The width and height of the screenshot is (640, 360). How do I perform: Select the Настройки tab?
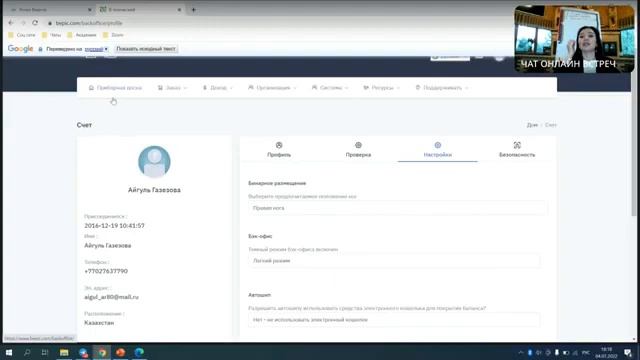click(x=438, y=150)
